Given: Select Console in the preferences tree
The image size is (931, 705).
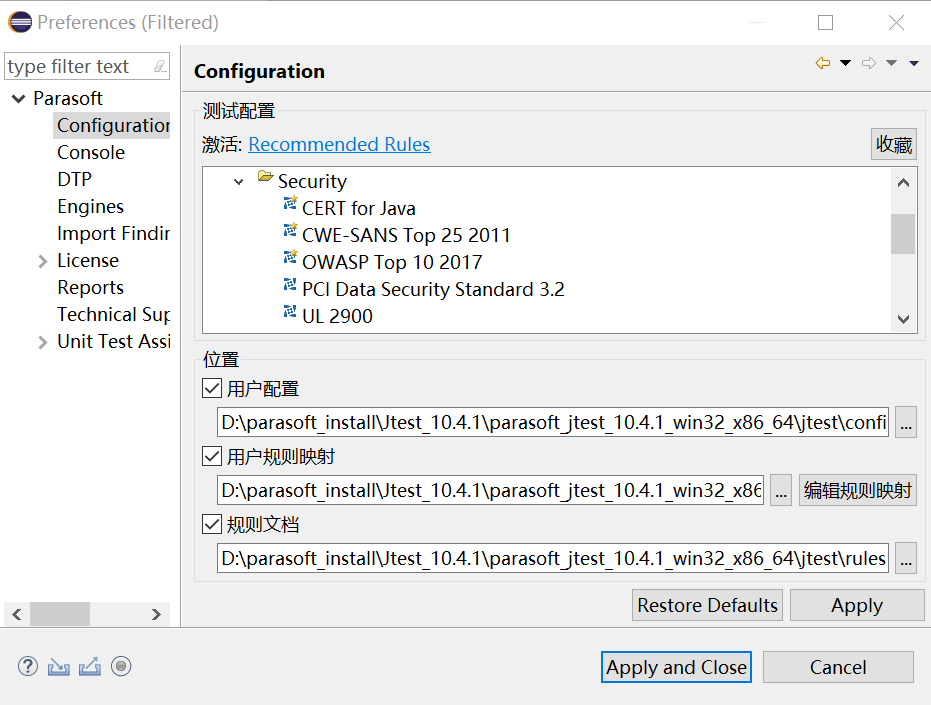Looking at the screenshot, I should 91,153.
